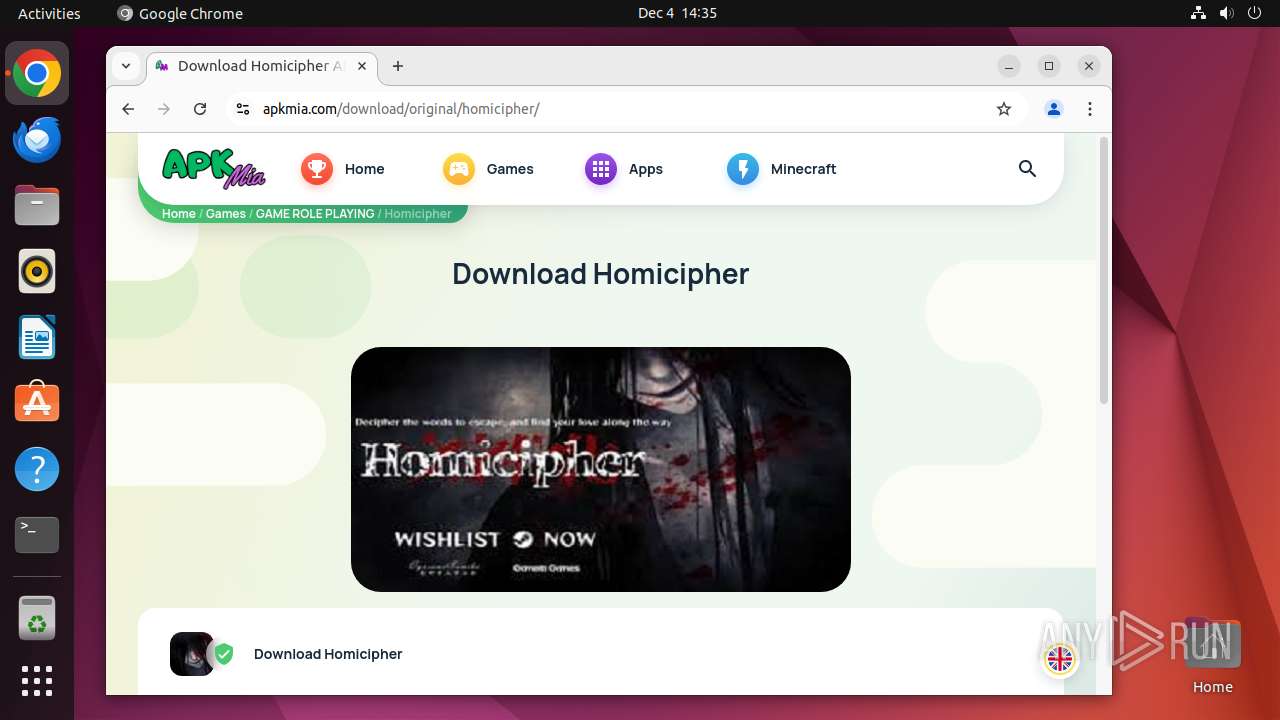Click the site search magnifier icon
This screenshot has width=1280, height=720.
click(x=1027, y=169)
